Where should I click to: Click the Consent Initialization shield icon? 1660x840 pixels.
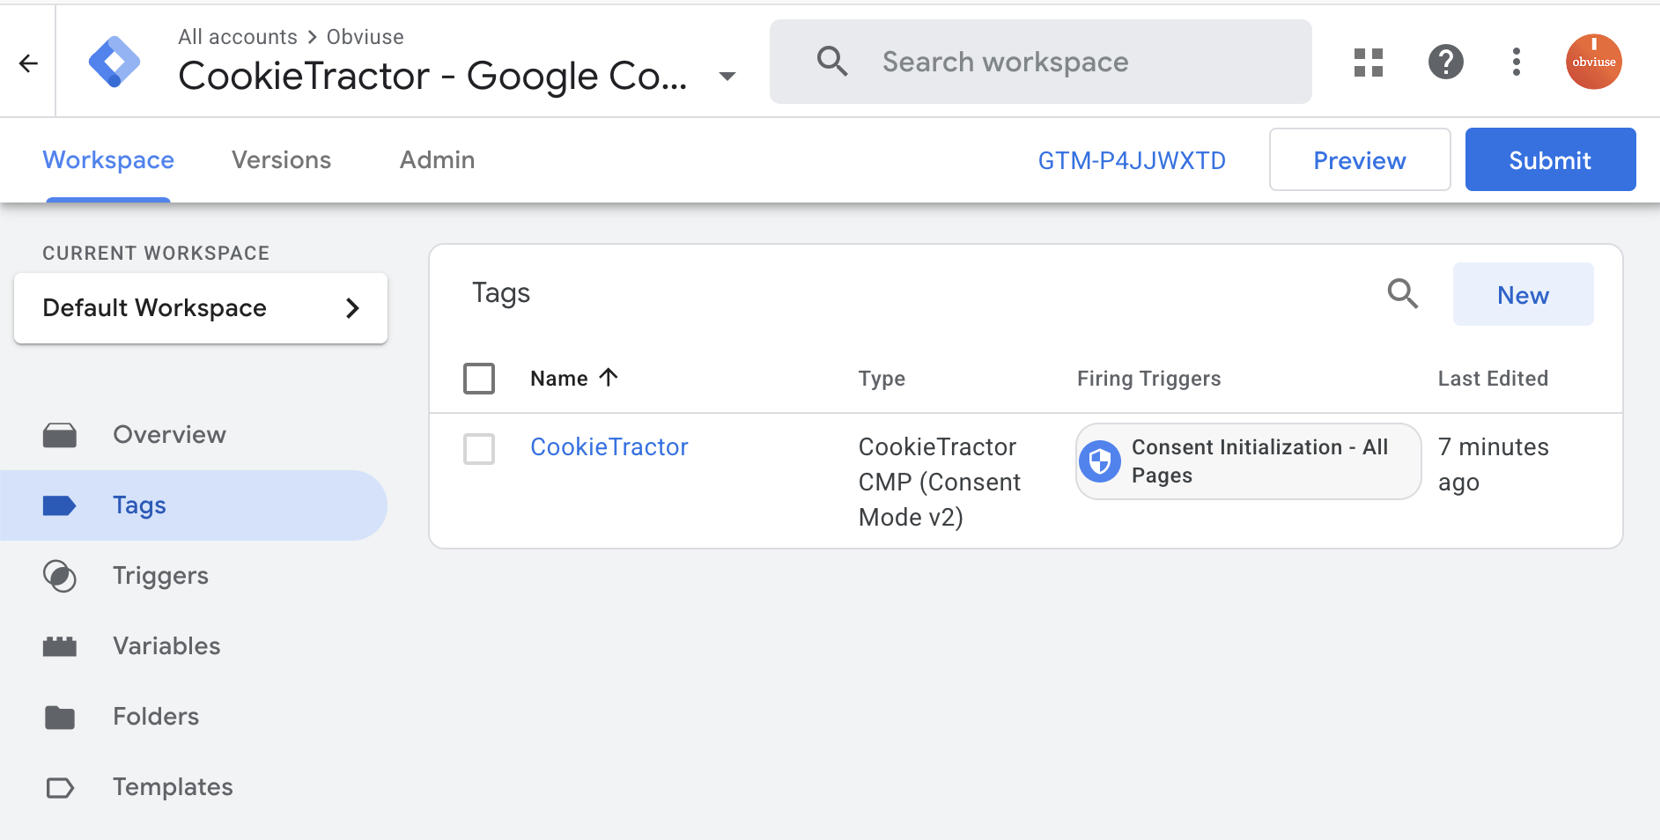coord(1101,461)
